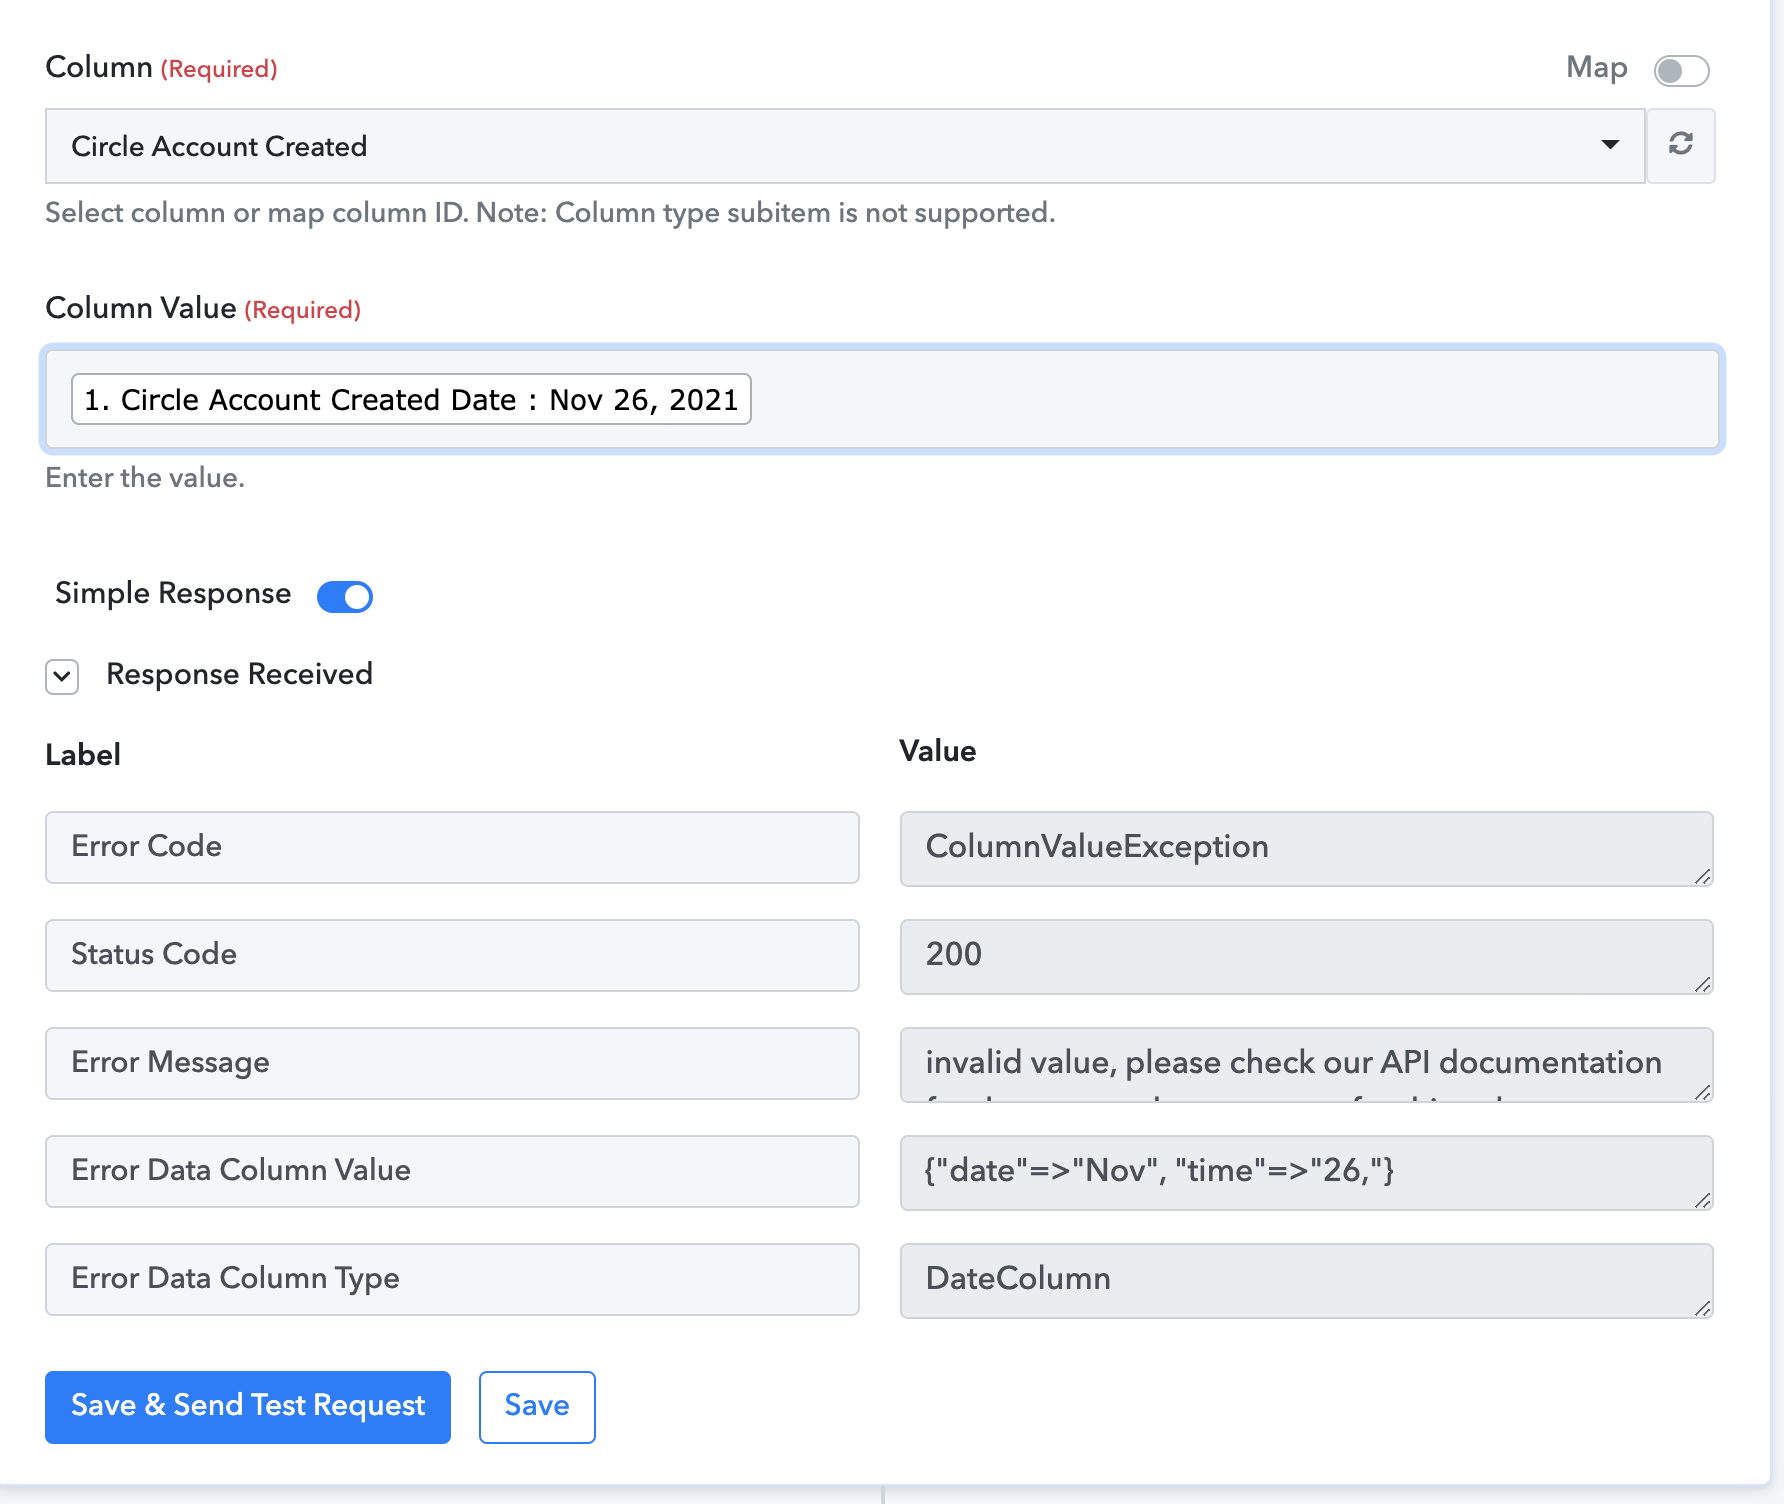The height and width of the screenshot is (1504, 1784).
Task: Click the Error Data Column Value label field
Action: [452, 1171]
